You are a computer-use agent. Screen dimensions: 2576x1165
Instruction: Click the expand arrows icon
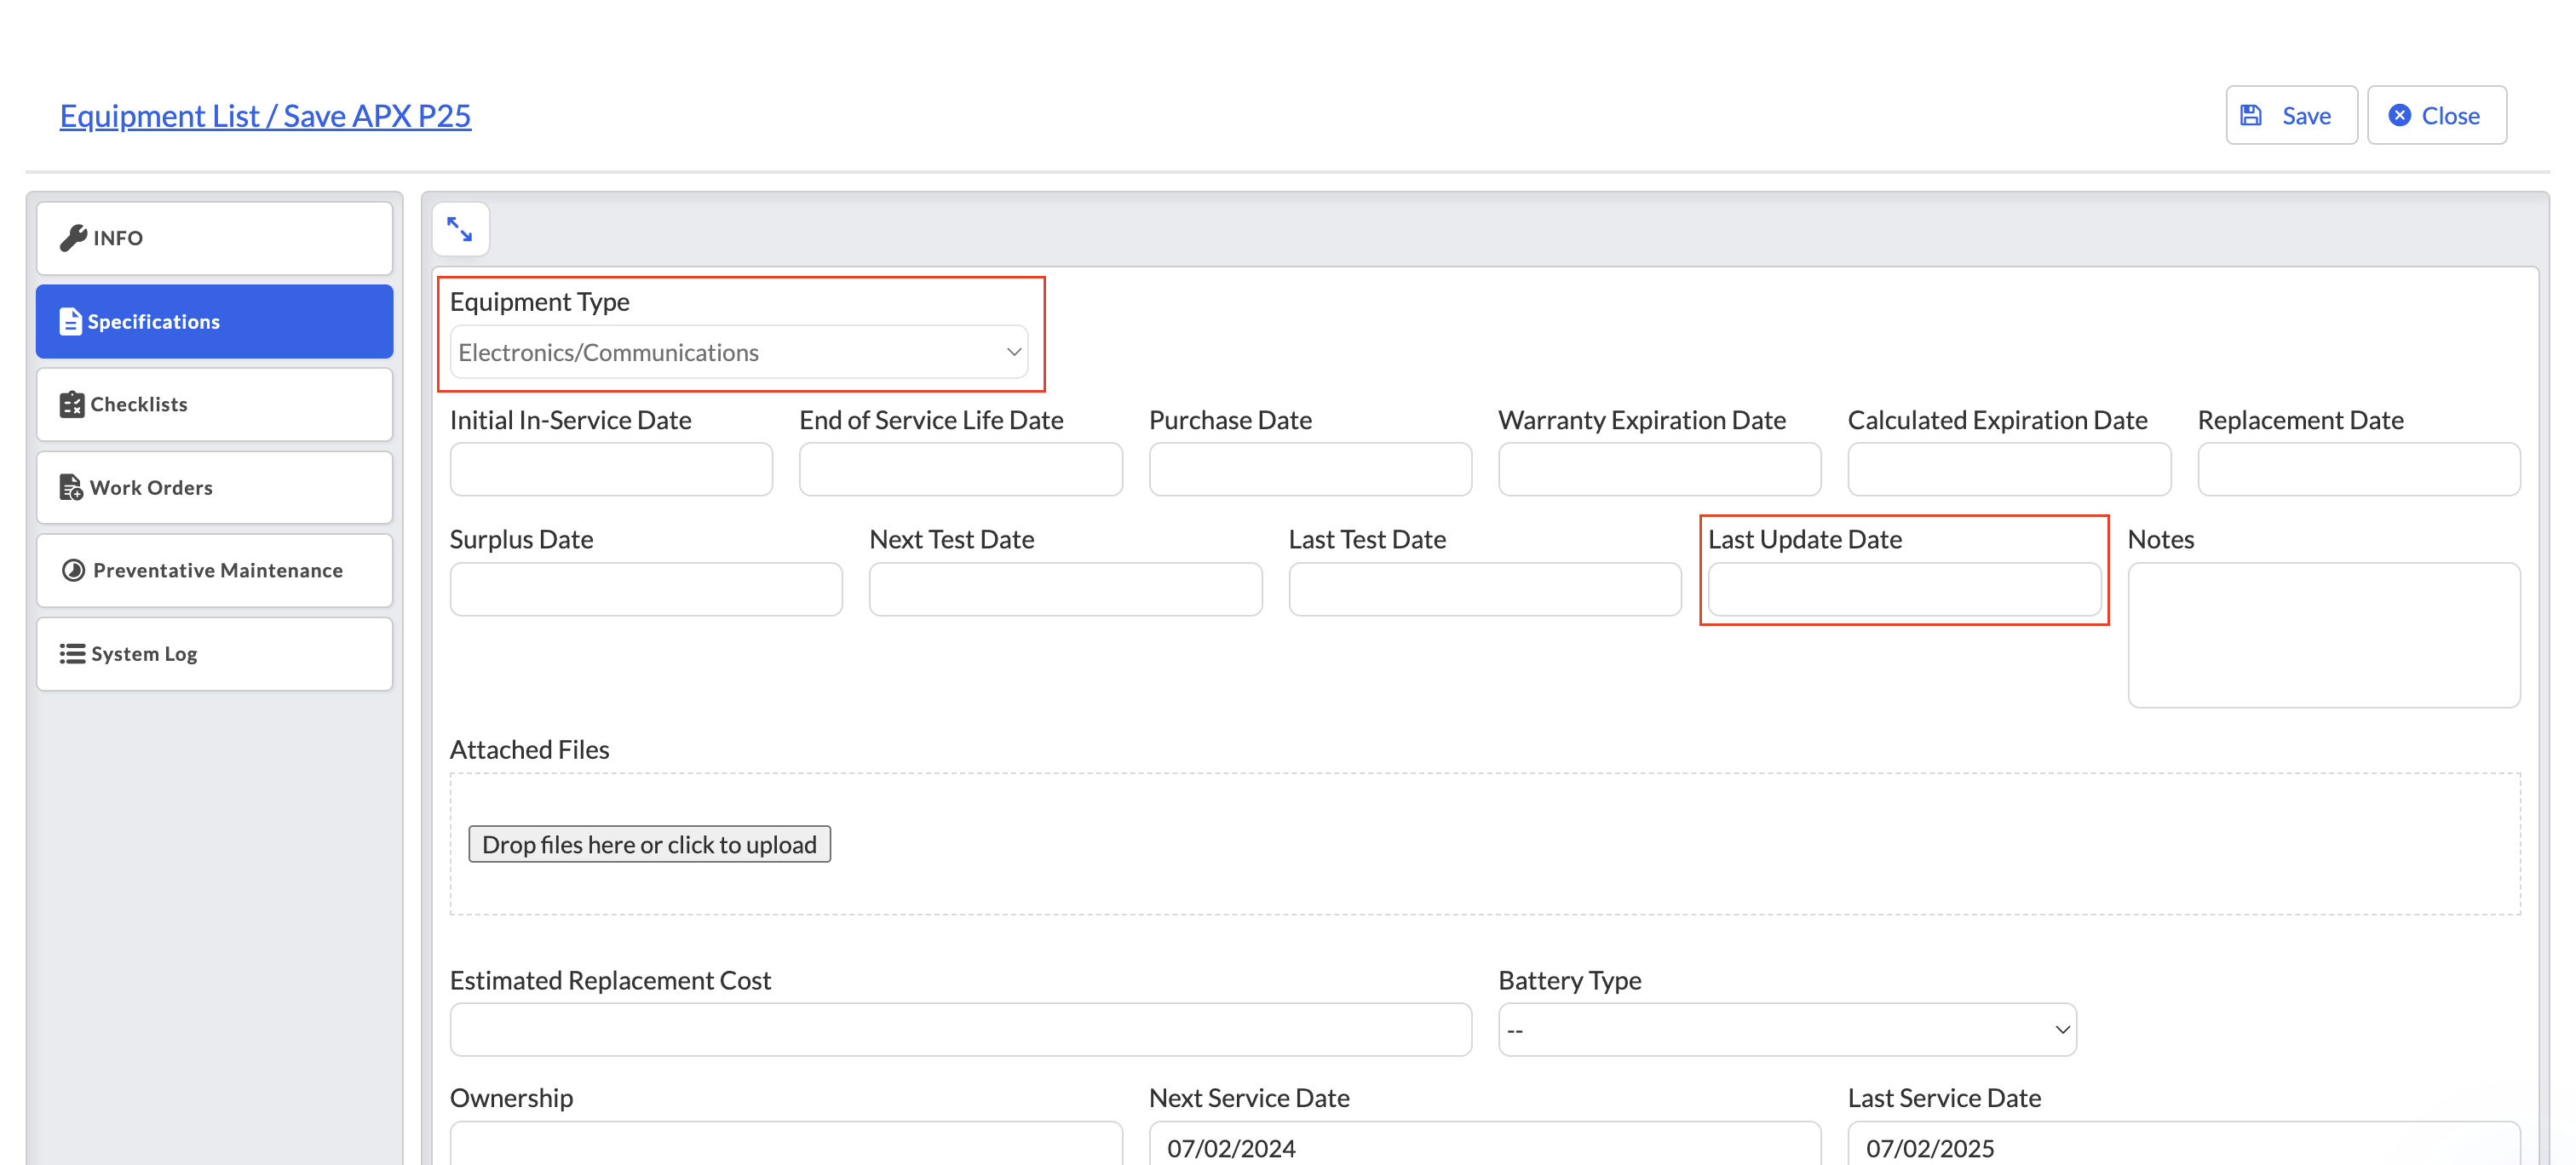point(460,229)
